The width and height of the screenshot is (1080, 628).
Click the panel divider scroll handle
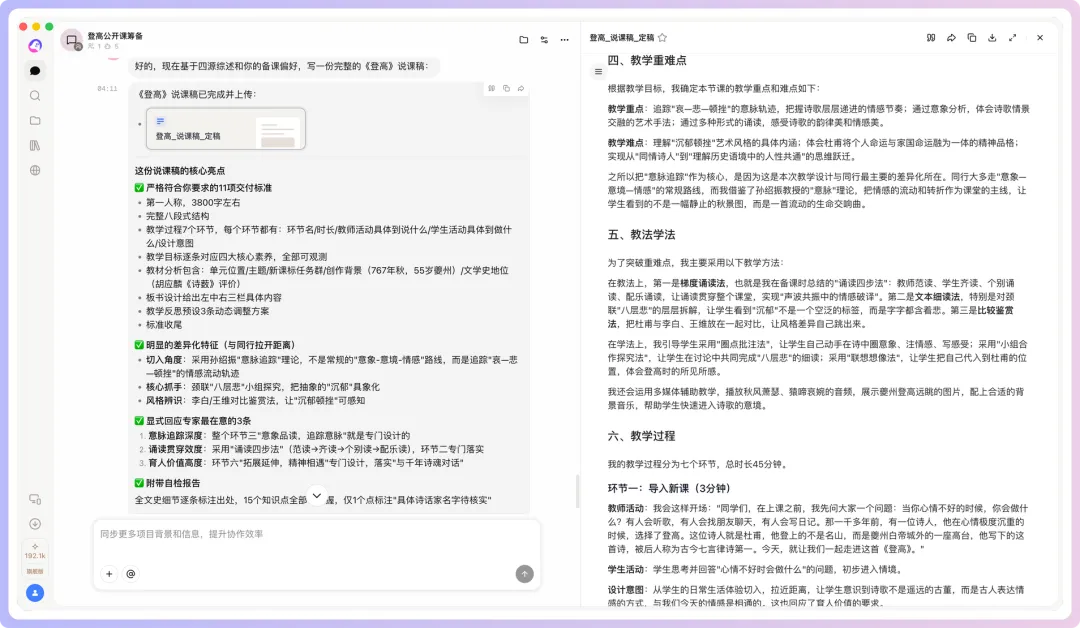tap(578, 491)
